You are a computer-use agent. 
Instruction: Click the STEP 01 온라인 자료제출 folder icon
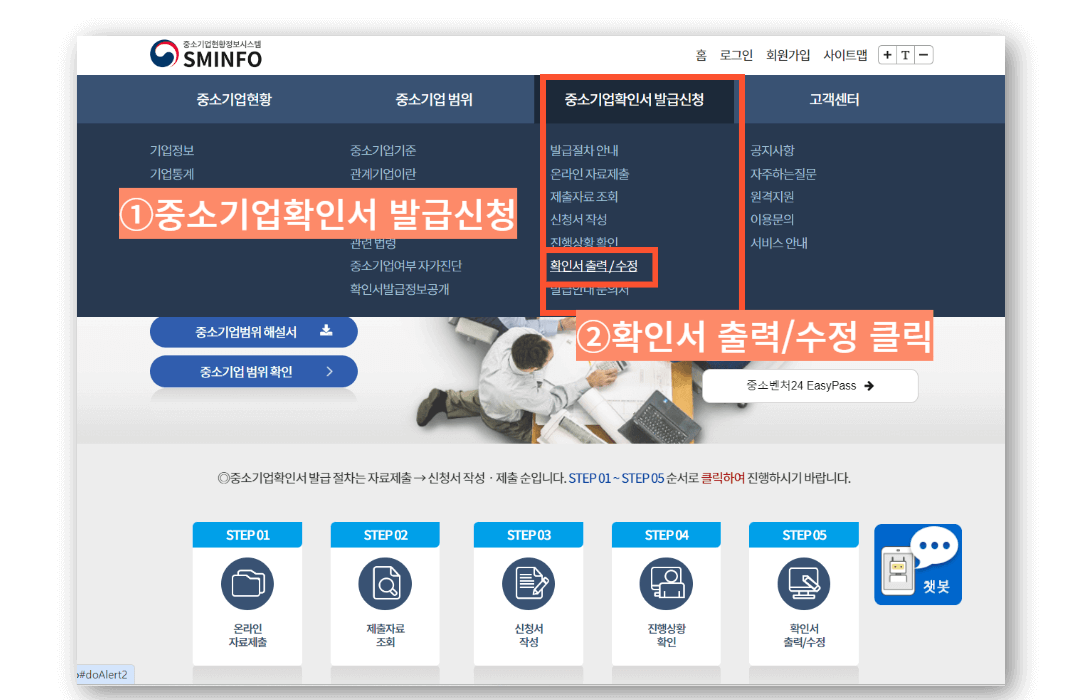click(247, 583)
